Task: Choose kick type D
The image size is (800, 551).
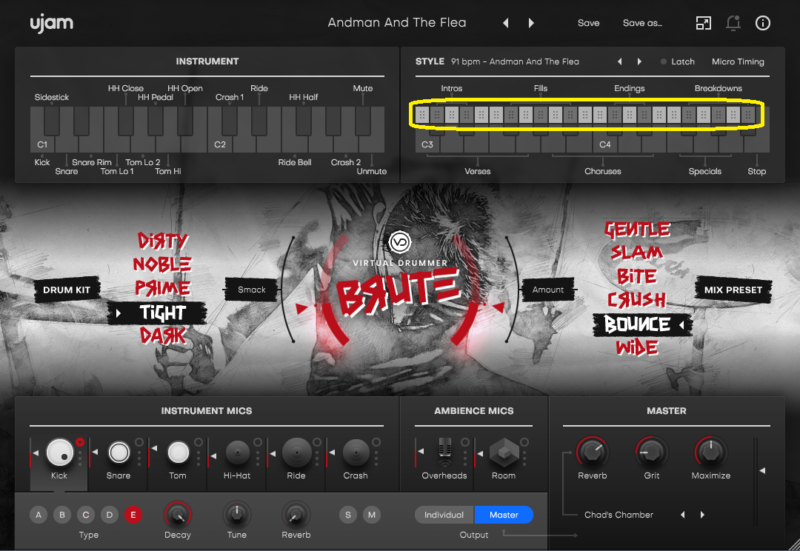Action: point(109,515)
